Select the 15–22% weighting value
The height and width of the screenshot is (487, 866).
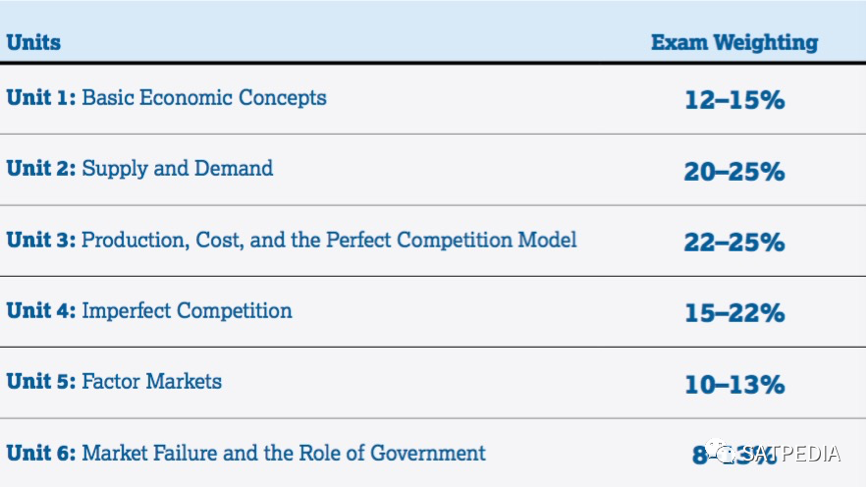tap(735, 313)
